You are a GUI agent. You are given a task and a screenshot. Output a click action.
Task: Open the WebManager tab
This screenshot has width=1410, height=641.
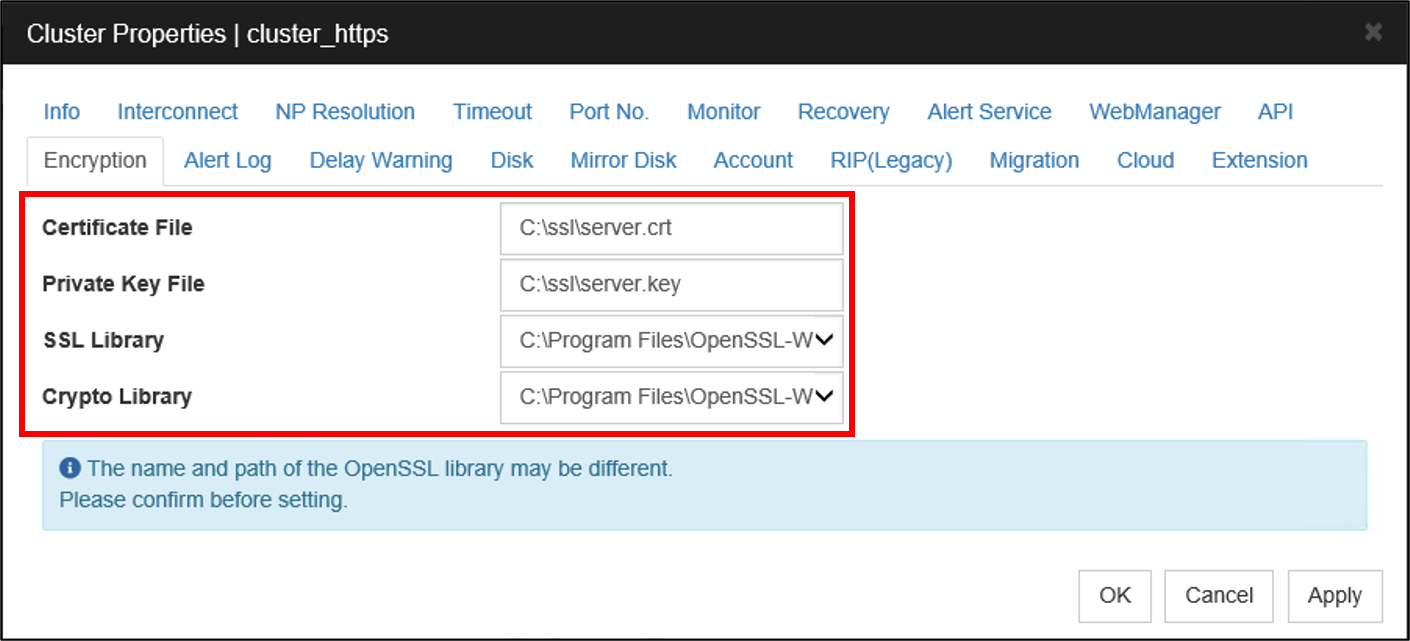[1154, 112]
